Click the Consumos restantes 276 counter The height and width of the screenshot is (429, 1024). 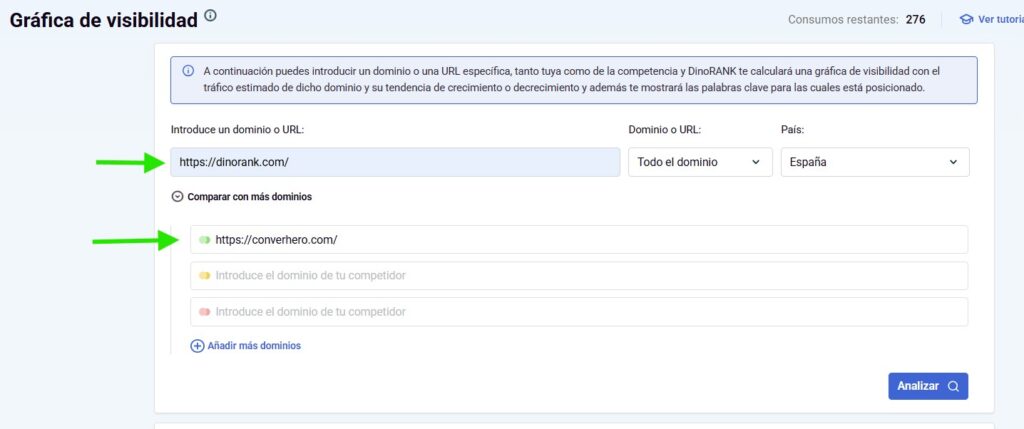pos(856,20)
